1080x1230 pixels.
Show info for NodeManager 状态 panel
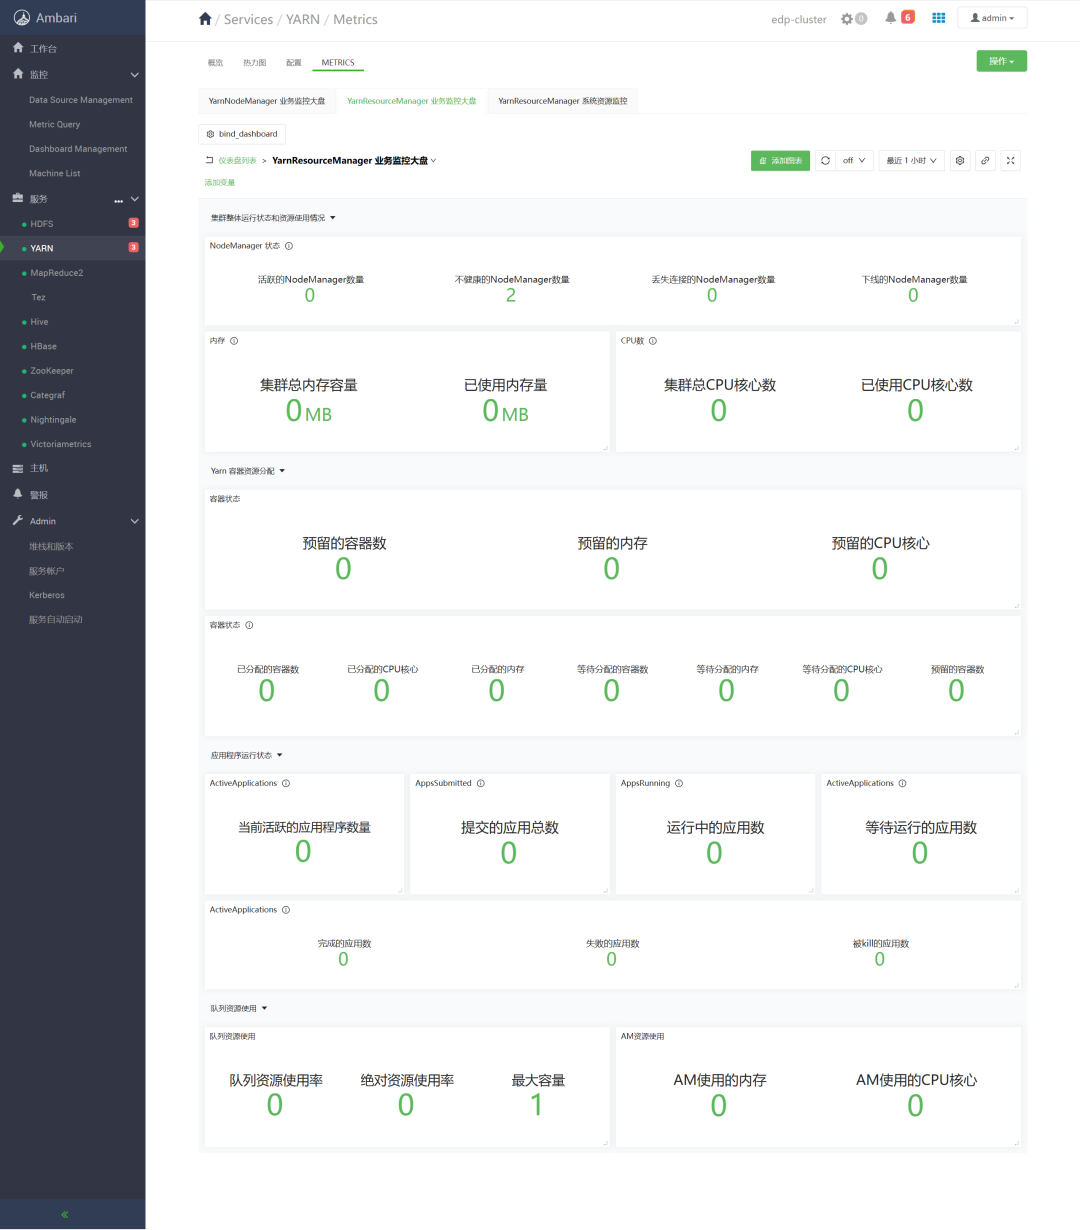(289, 246)
